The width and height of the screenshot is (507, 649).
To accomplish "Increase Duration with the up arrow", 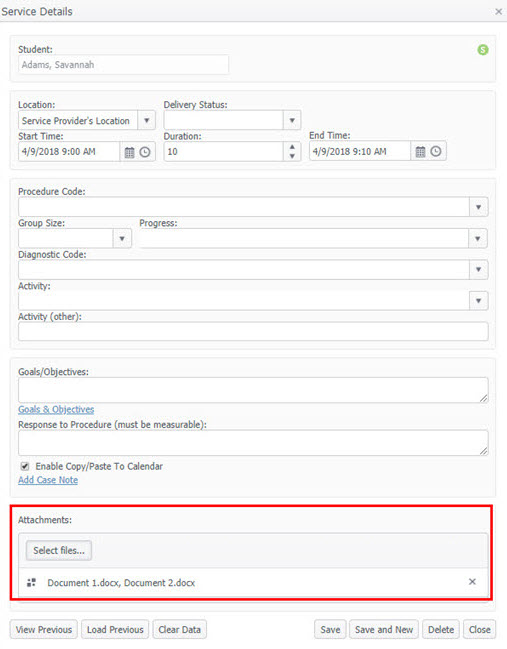I will point(292,147).
